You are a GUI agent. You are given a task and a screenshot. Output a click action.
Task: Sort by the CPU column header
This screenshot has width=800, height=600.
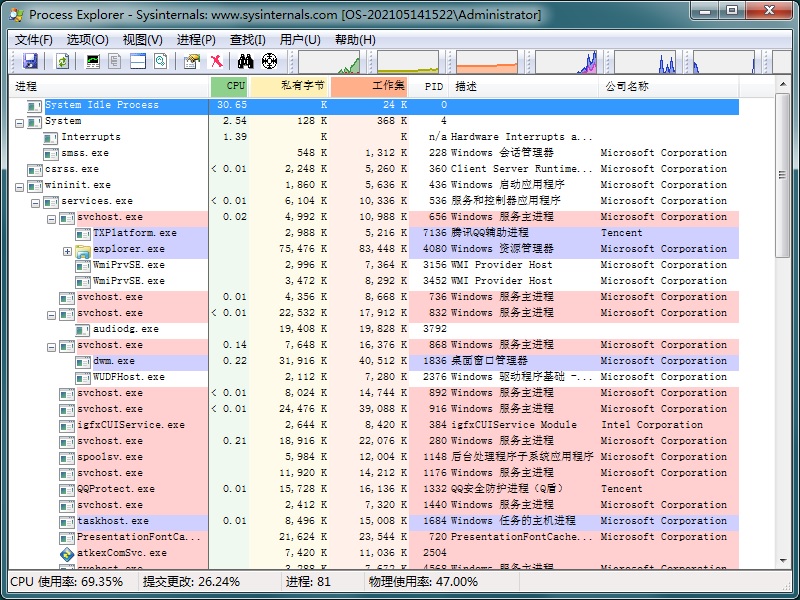point(230,86)
